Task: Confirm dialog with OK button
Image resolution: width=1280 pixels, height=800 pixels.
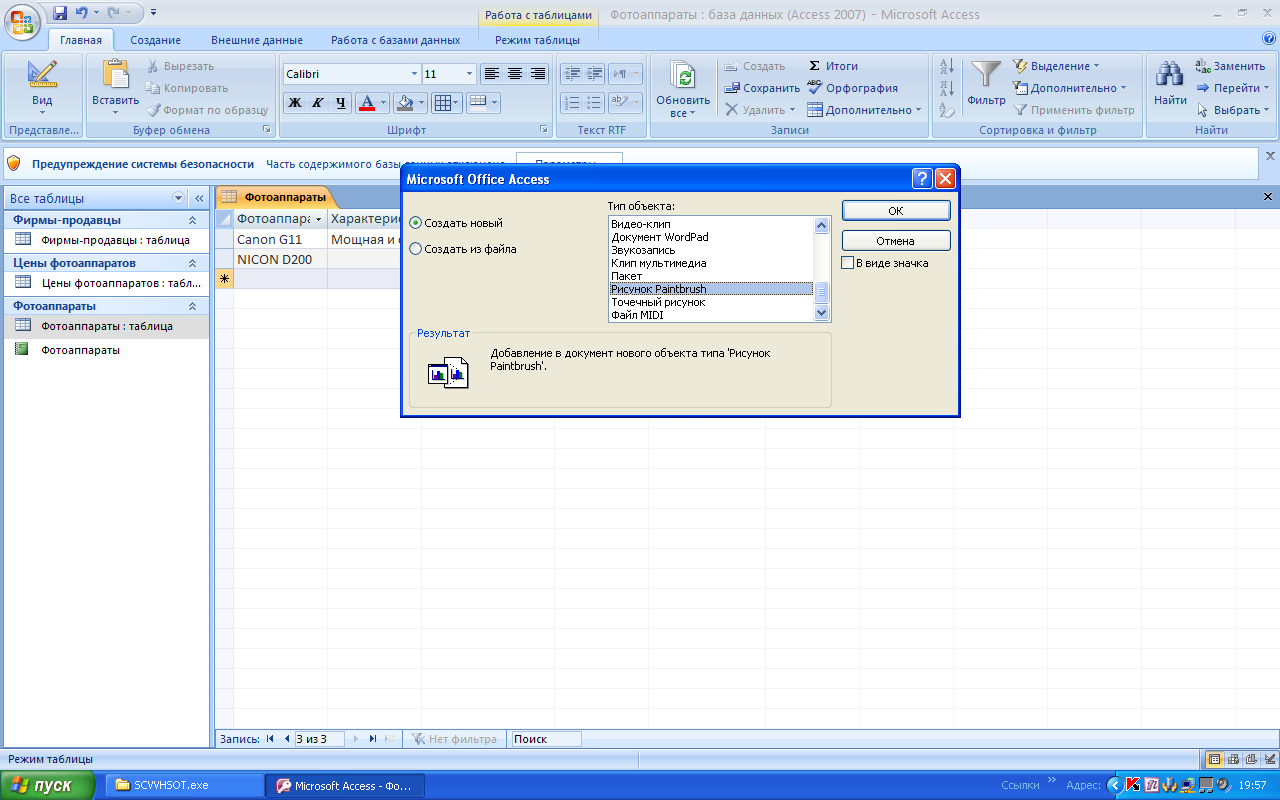Action: click(896, 211)
